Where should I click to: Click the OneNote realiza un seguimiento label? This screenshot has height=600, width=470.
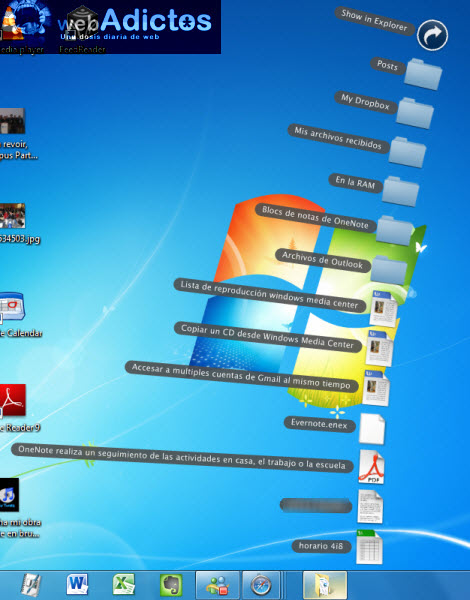[182, 457]
